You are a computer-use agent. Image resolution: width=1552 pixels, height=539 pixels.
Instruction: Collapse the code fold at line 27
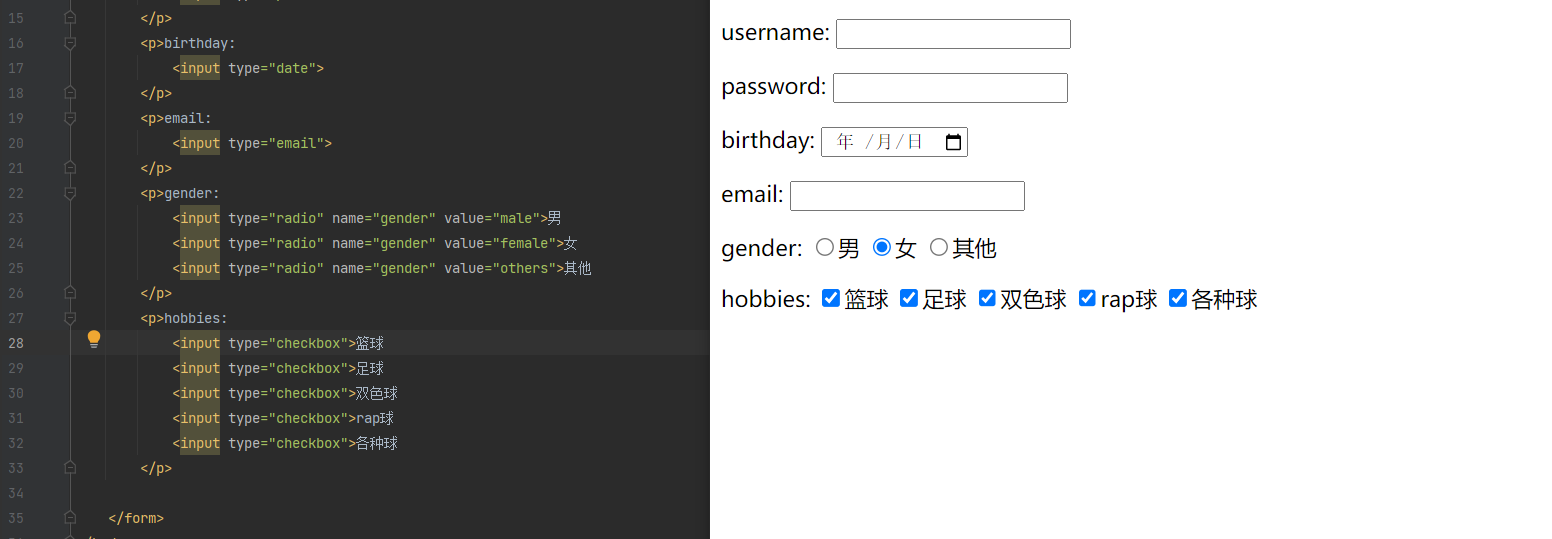point(70,318)
